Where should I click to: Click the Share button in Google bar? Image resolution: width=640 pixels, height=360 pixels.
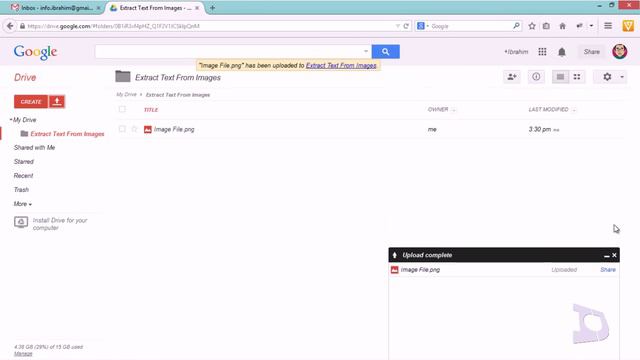coord(591,52)
